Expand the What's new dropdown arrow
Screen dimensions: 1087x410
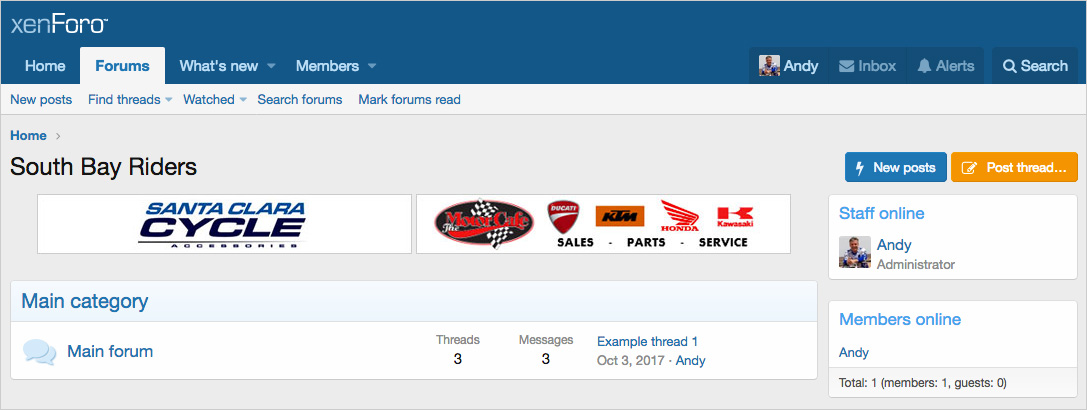pyautogui.click(x=271, y=66)
